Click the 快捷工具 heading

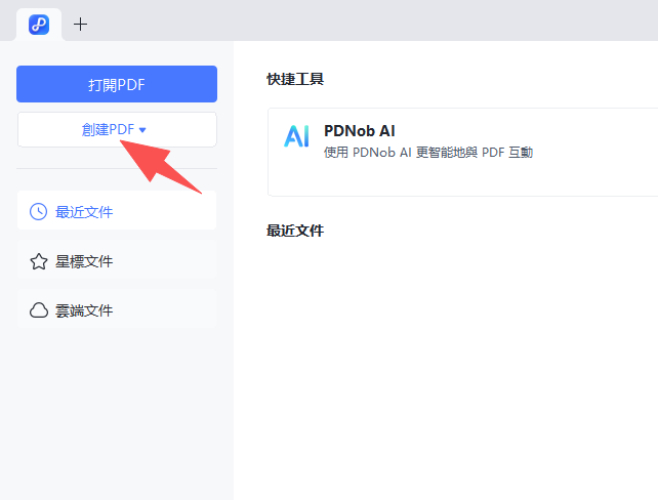coord(295,79)
